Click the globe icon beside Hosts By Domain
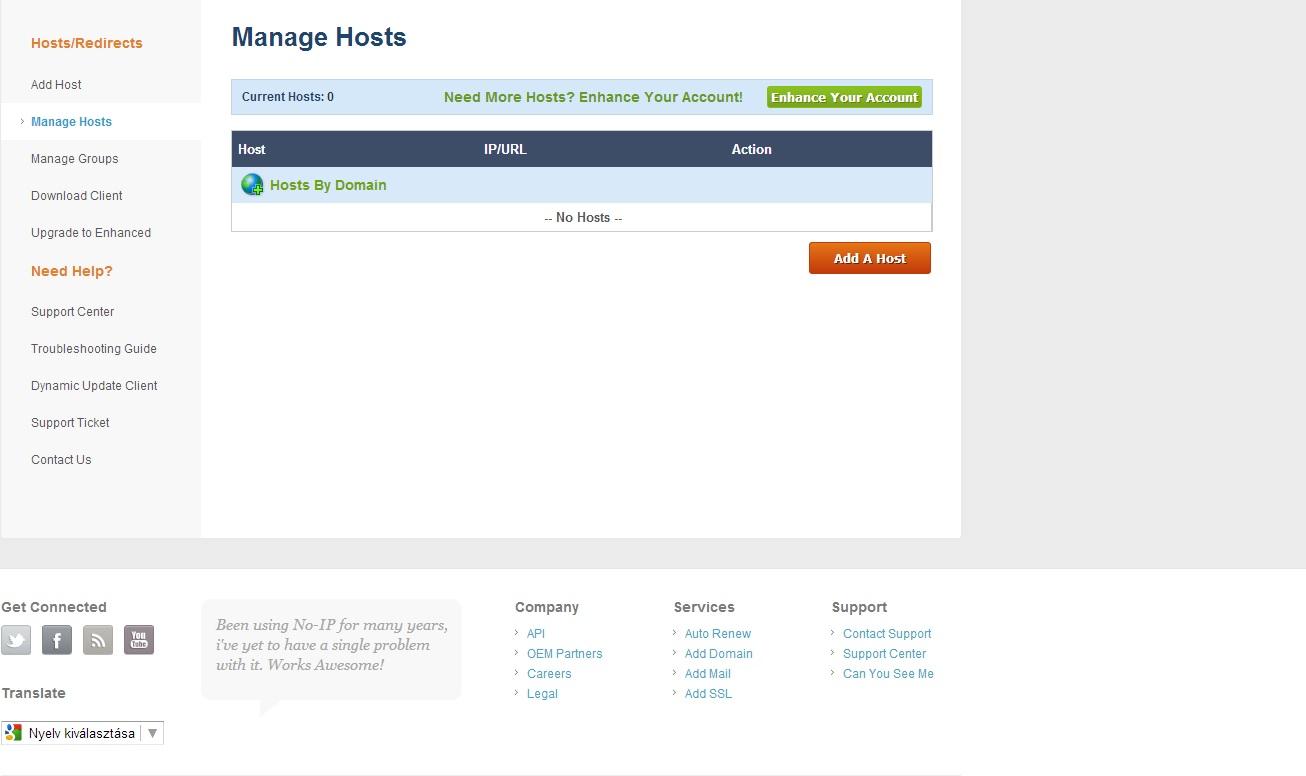The width and height of the screenshot is (1306, 776). (252, 185)
